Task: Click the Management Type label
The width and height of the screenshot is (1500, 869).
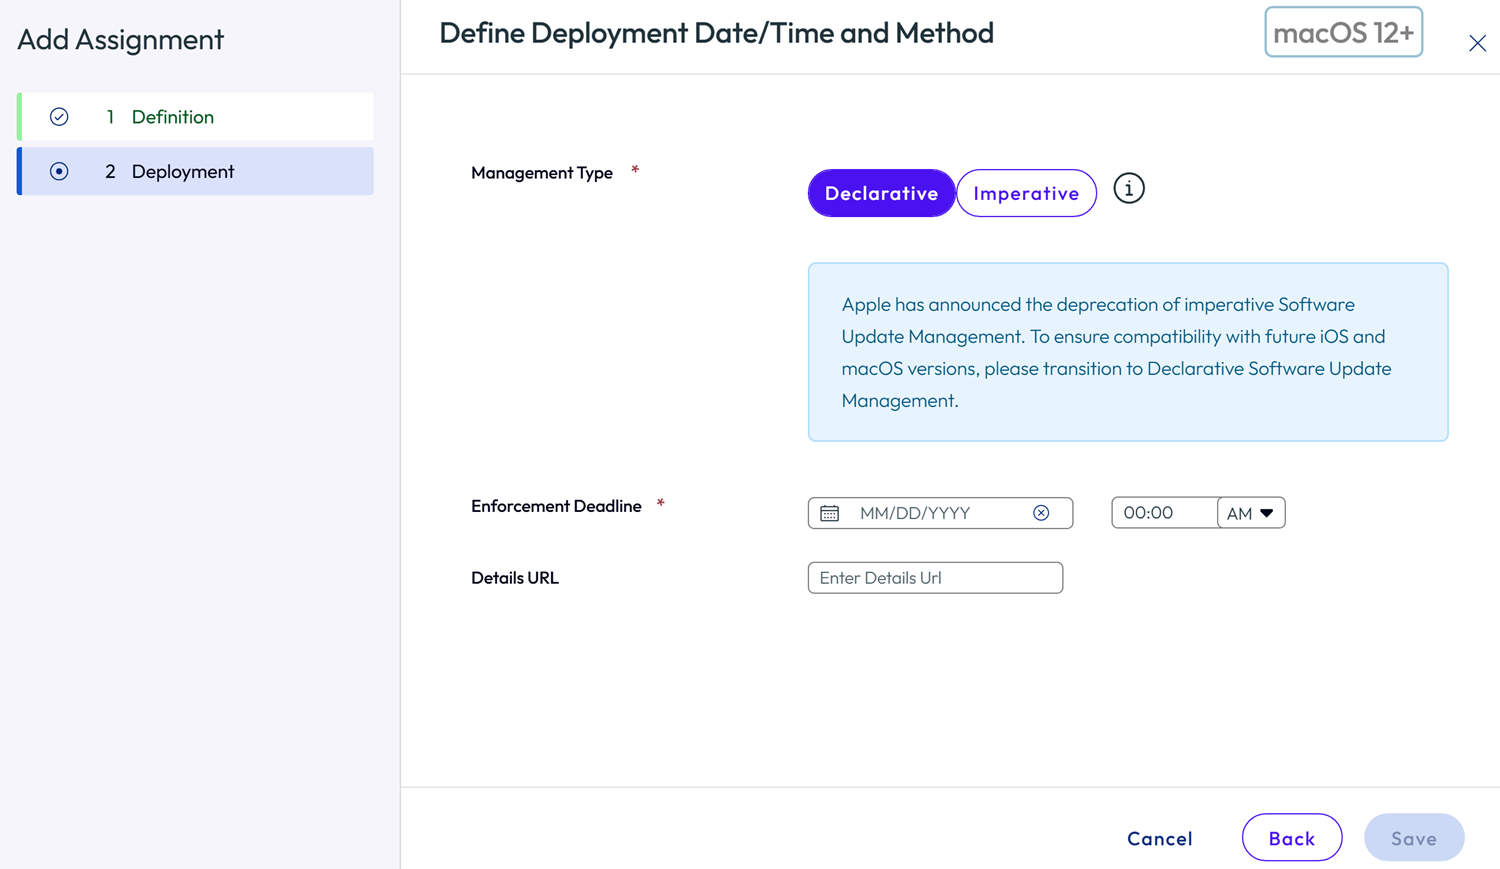Action: pos(542,173)
